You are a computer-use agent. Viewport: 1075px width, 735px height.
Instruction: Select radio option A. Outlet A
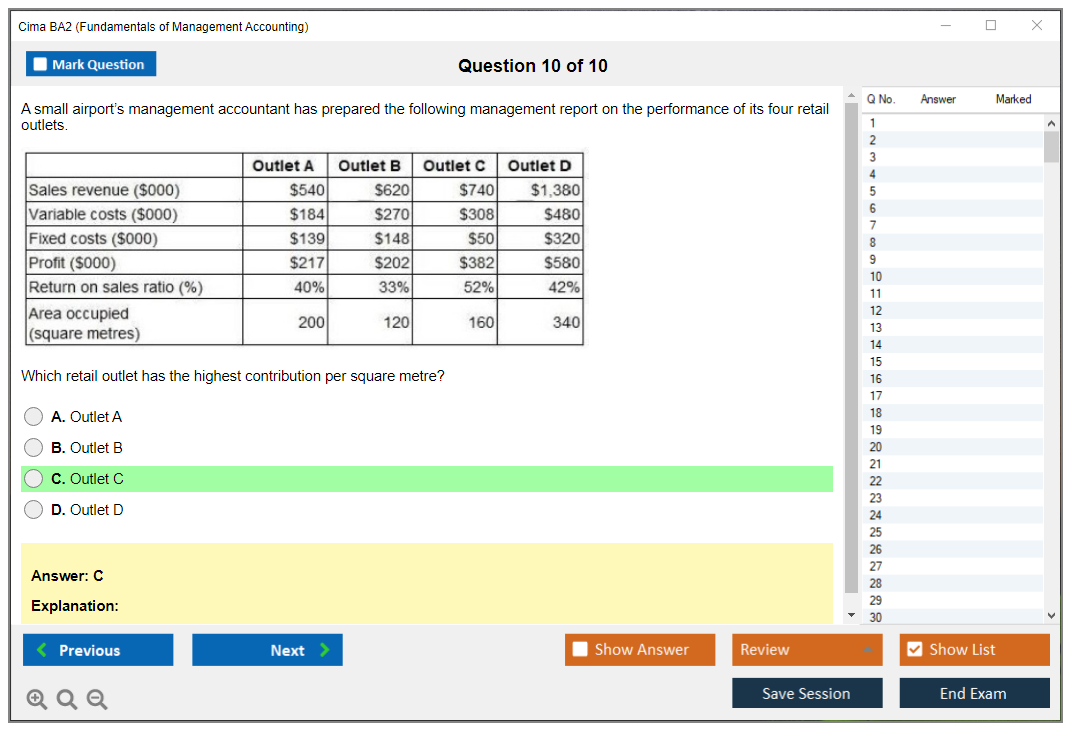[34, 417]
